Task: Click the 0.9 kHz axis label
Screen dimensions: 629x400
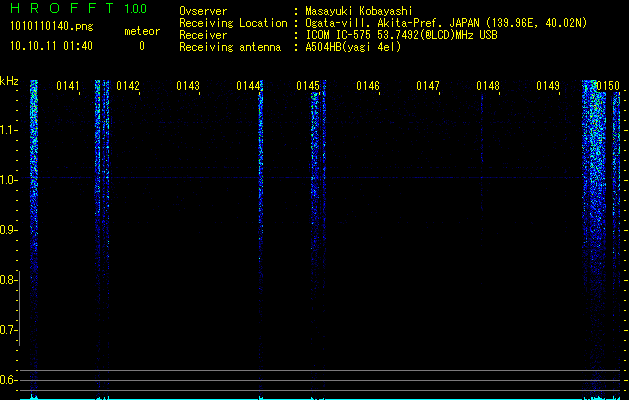Action: [x=8, y=230]
